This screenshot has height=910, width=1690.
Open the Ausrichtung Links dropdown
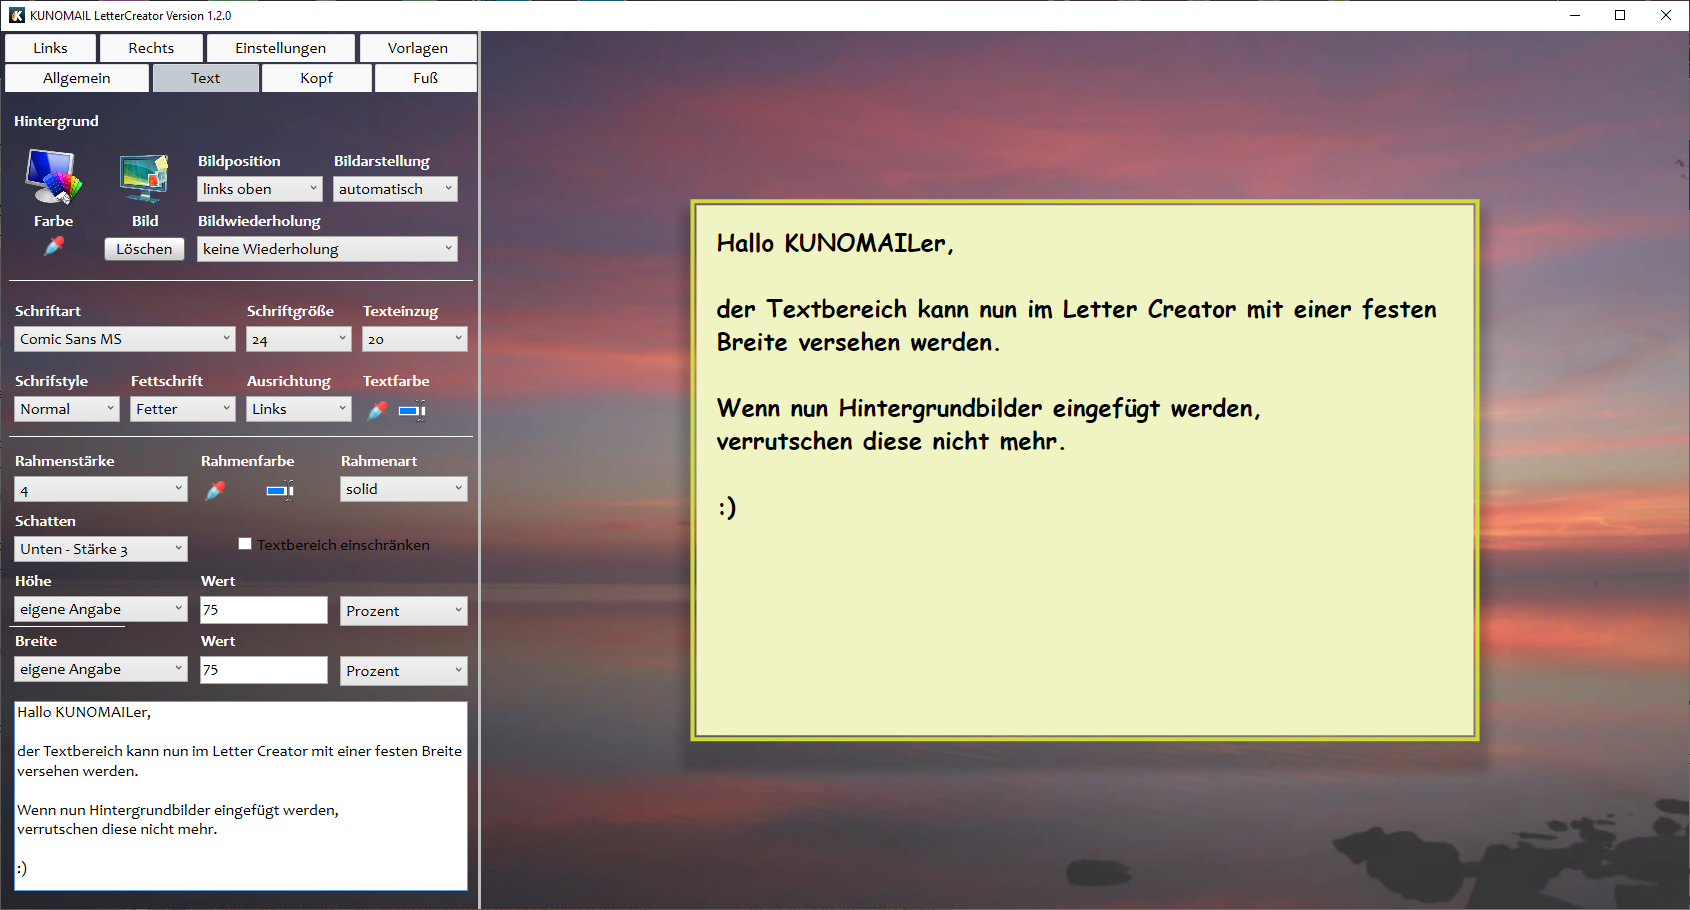pyautogui.click(x=299, y=409)
